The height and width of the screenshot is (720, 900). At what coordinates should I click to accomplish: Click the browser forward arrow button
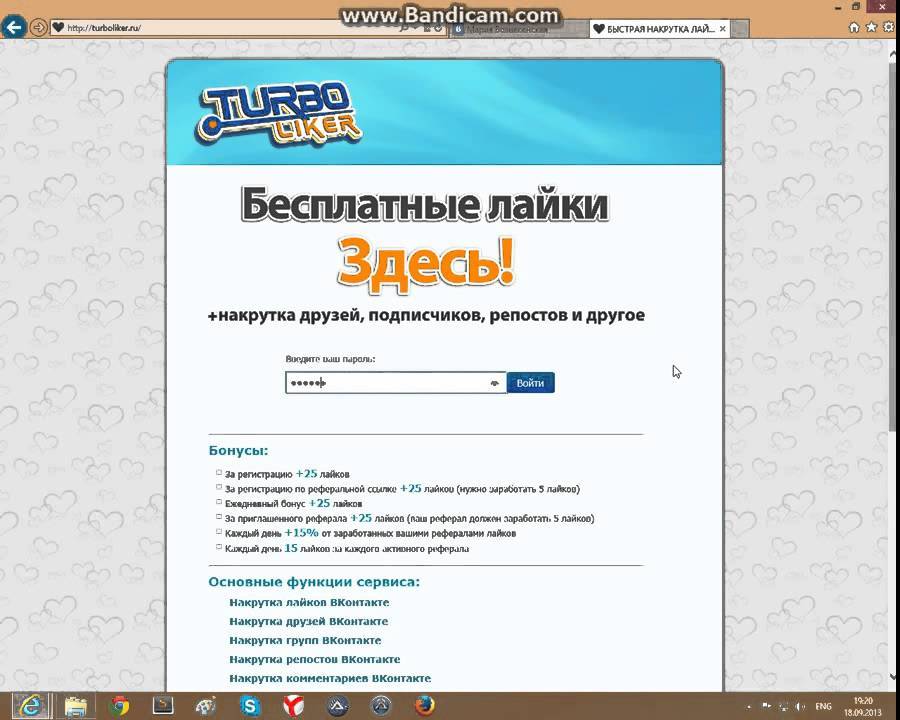[x=38, y=27]
